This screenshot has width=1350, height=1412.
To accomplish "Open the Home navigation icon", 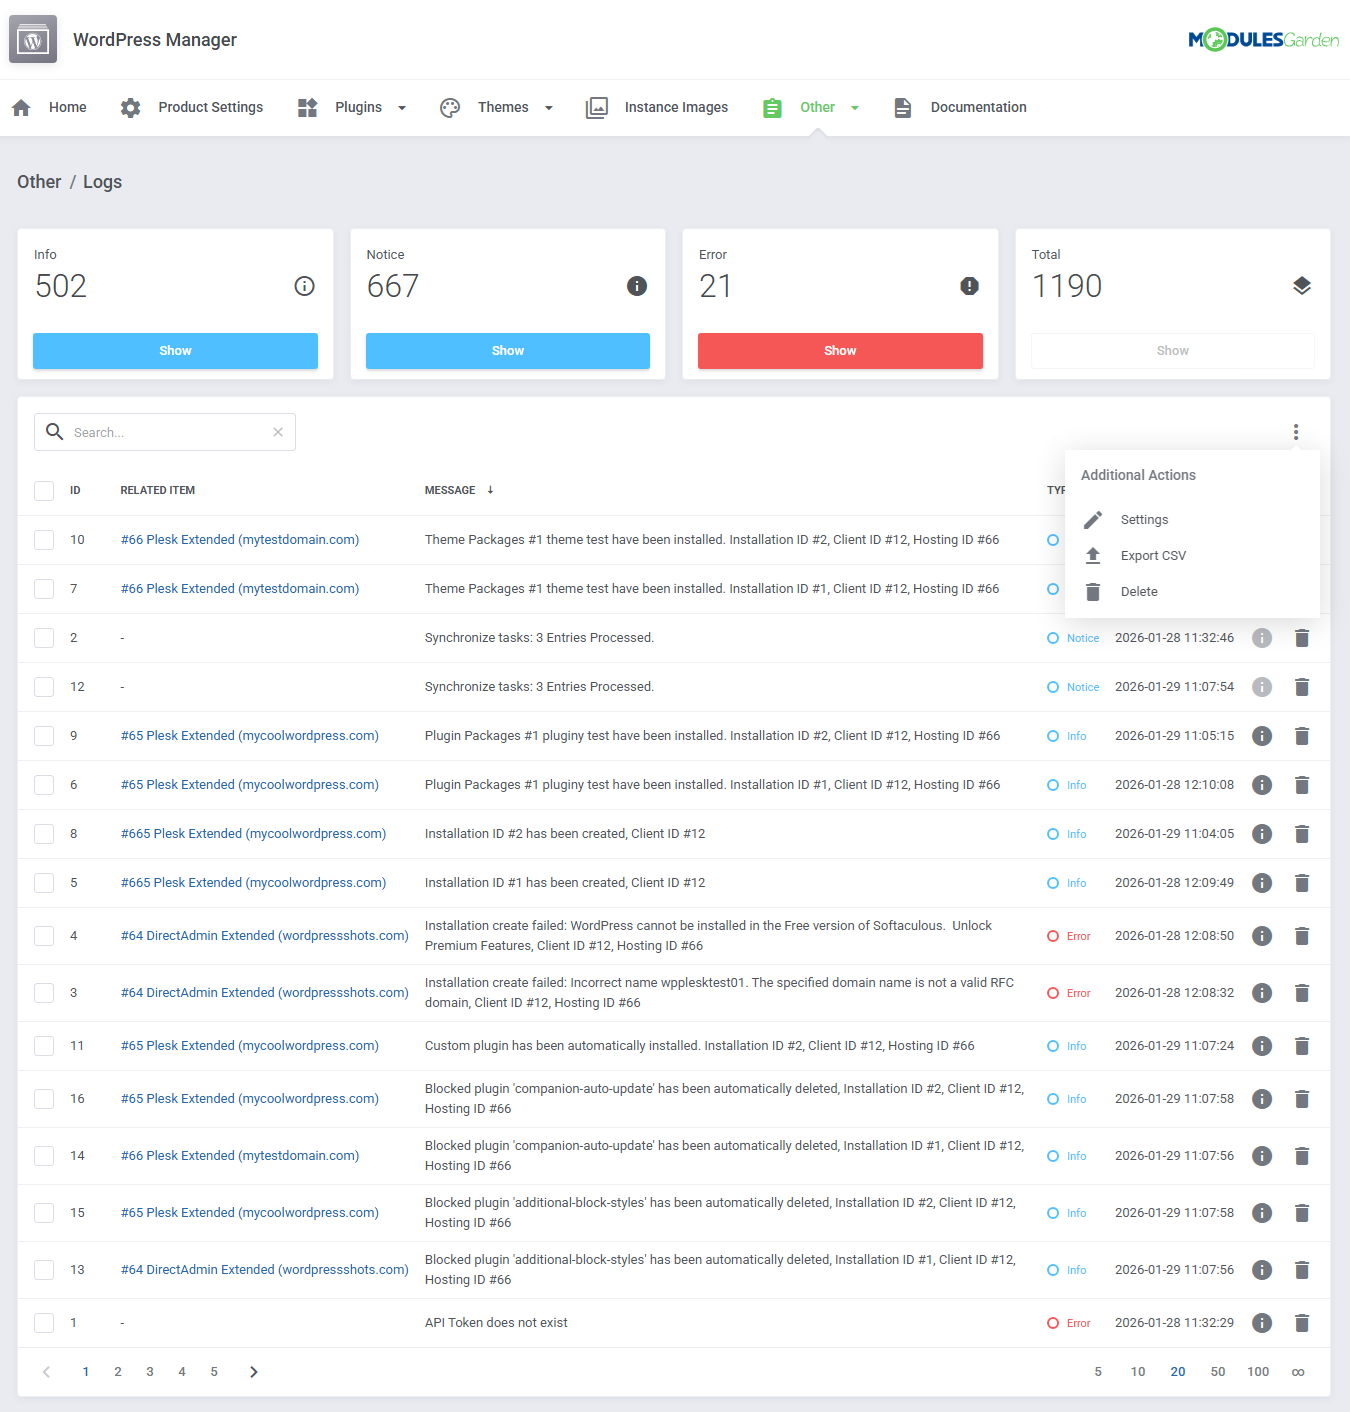I will [21, 107].
